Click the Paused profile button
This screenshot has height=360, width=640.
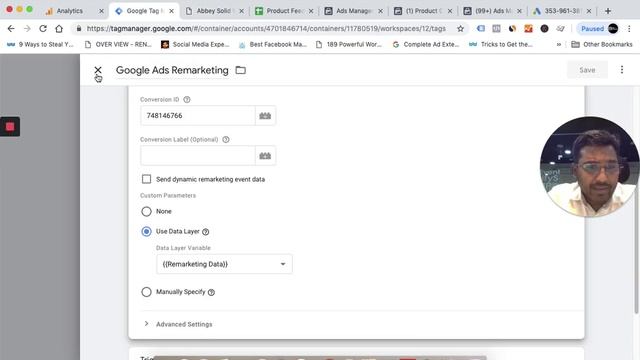(x=598, y=29)
